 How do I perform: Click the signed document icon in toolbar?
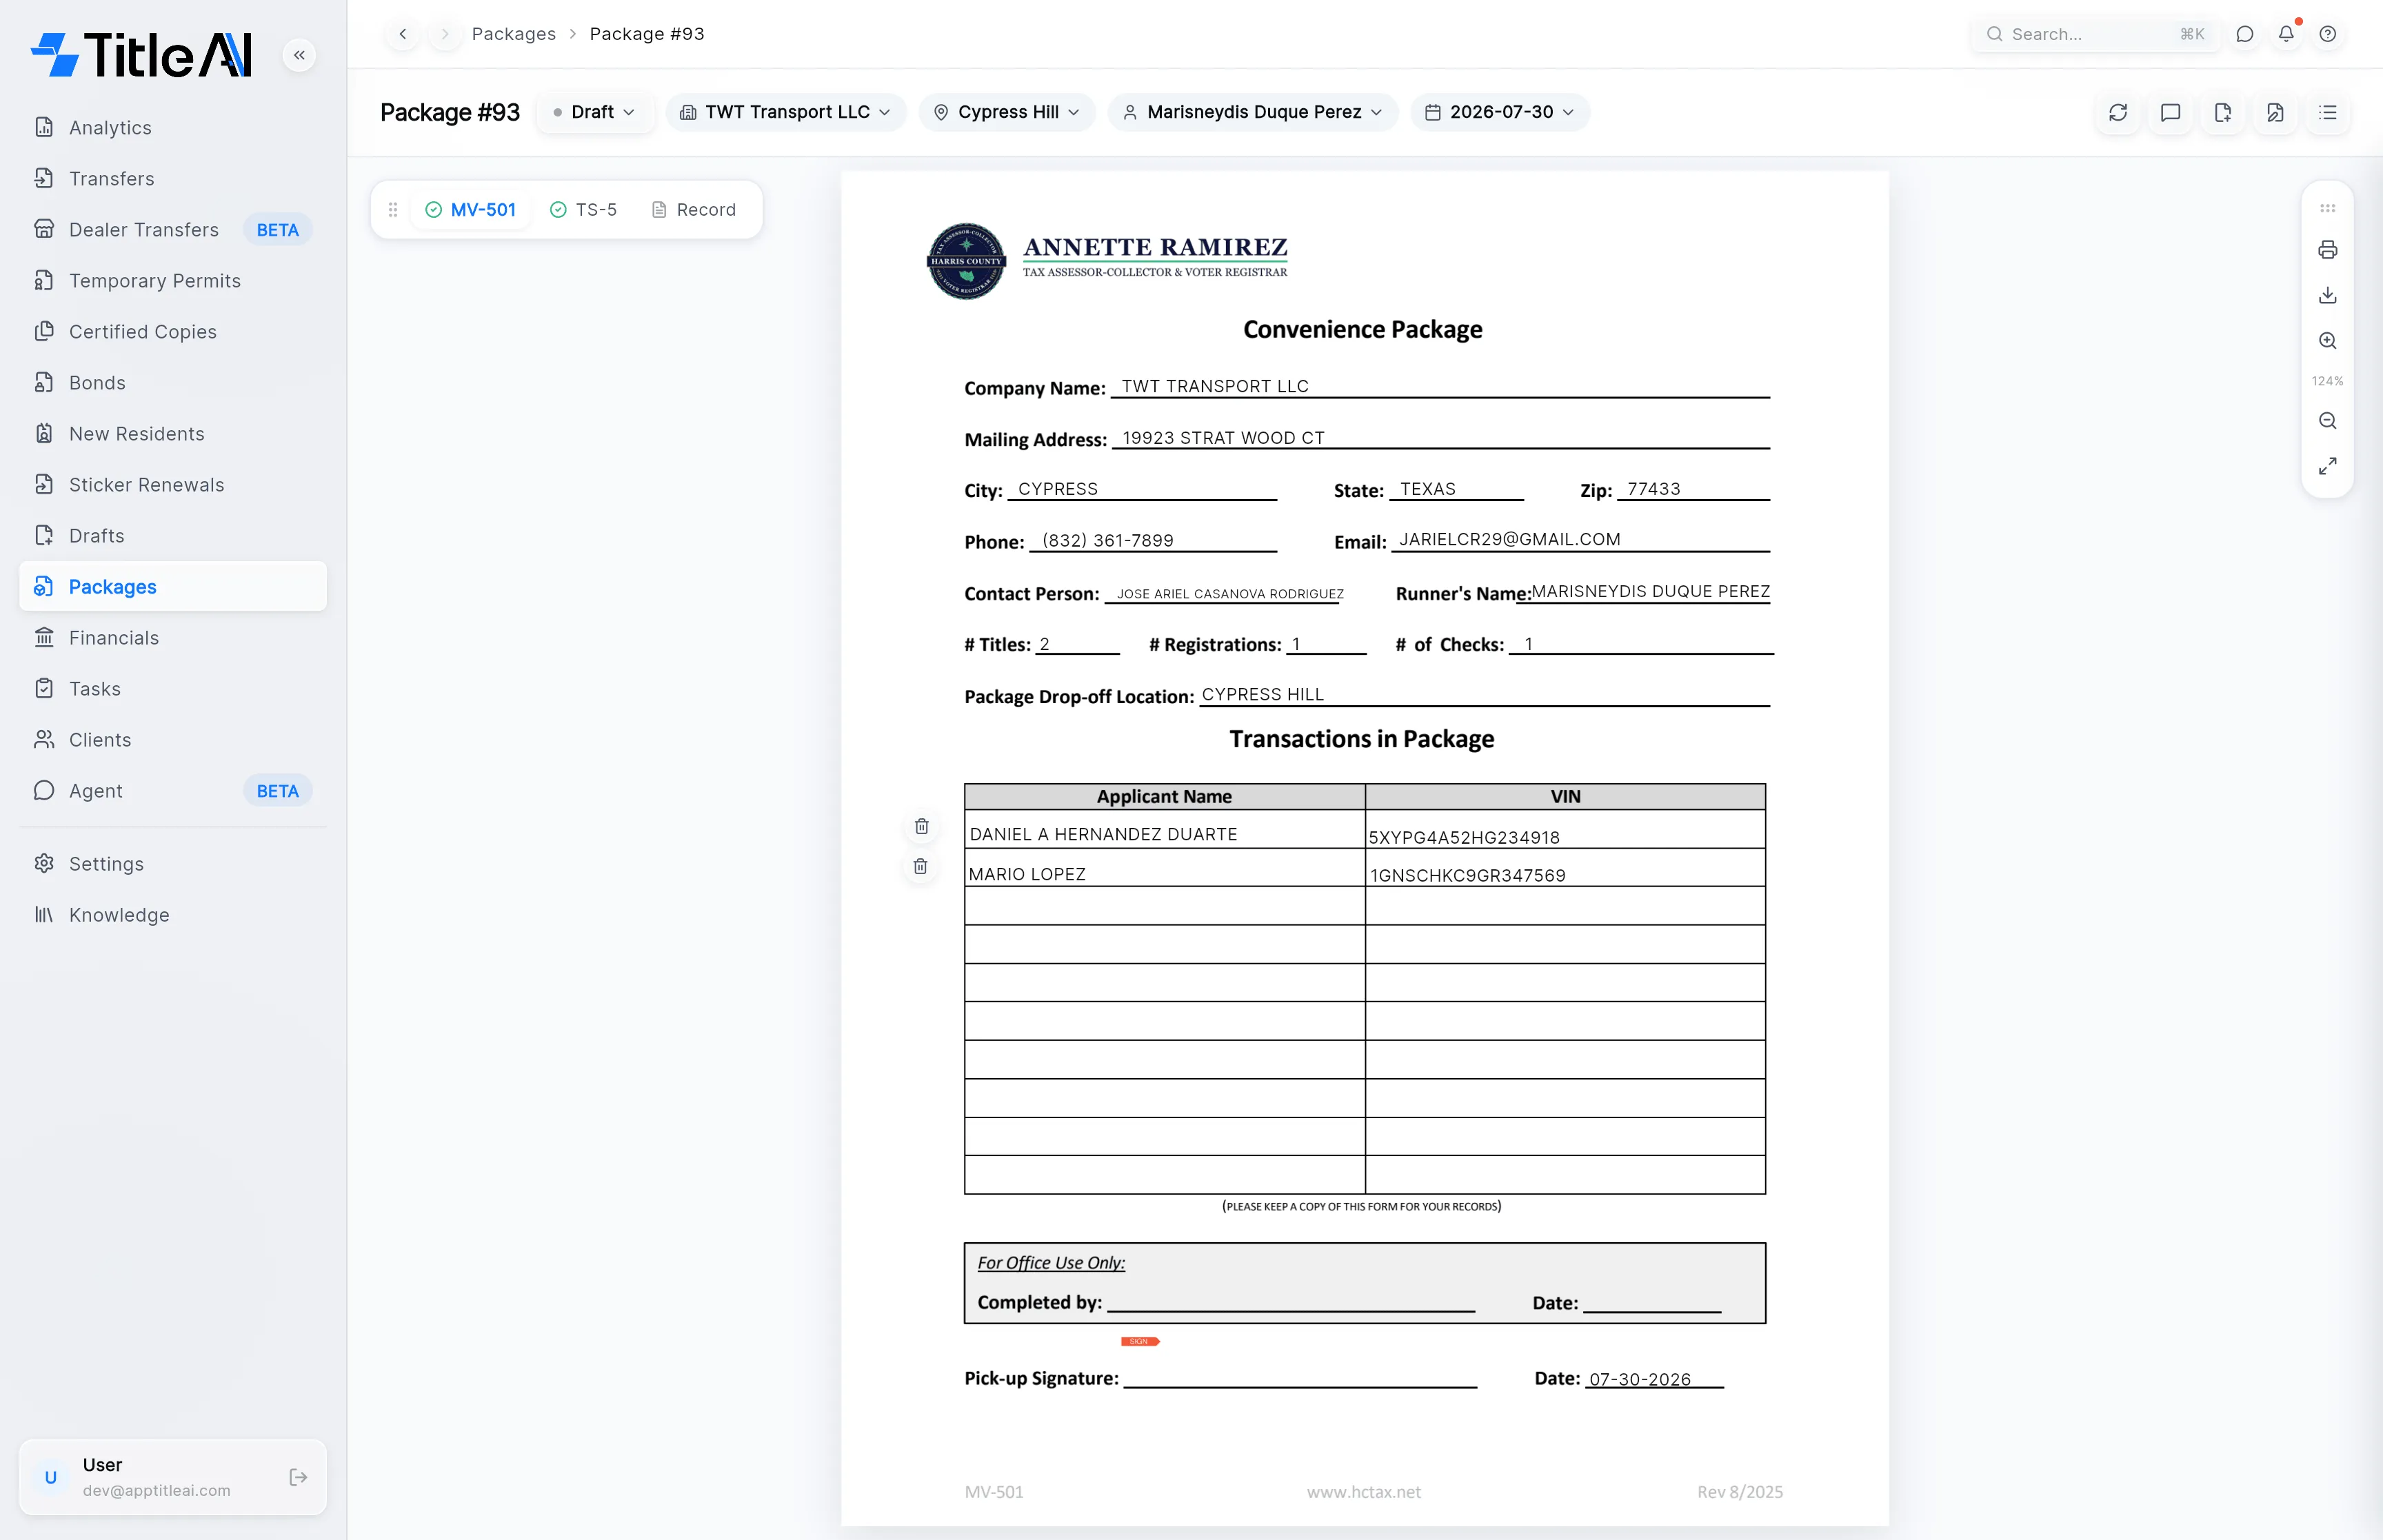pos(2275,112)
